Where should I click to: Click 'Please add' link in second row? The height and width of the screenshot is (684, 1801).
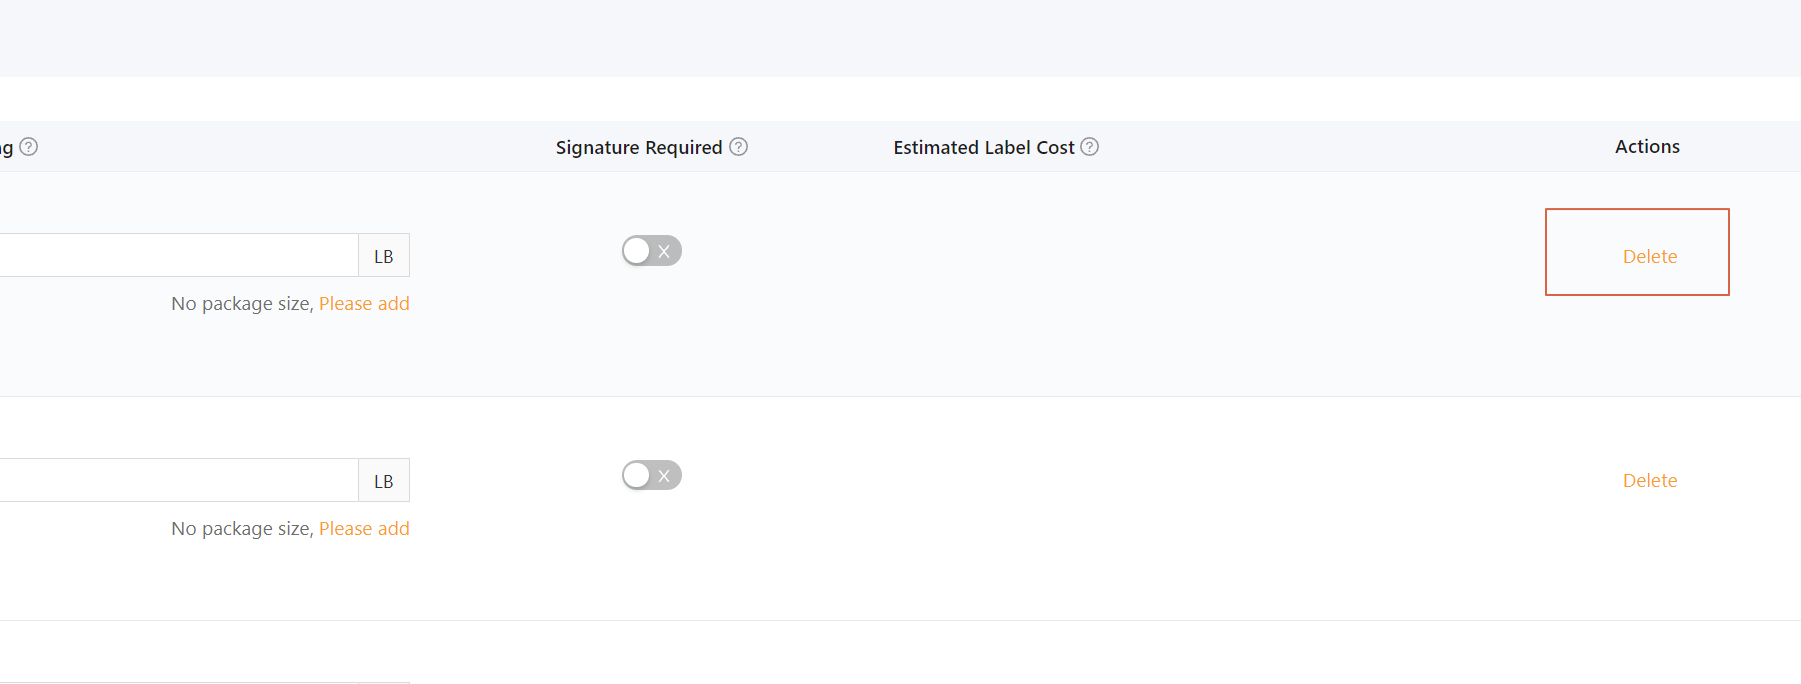[x=364, y=528]
